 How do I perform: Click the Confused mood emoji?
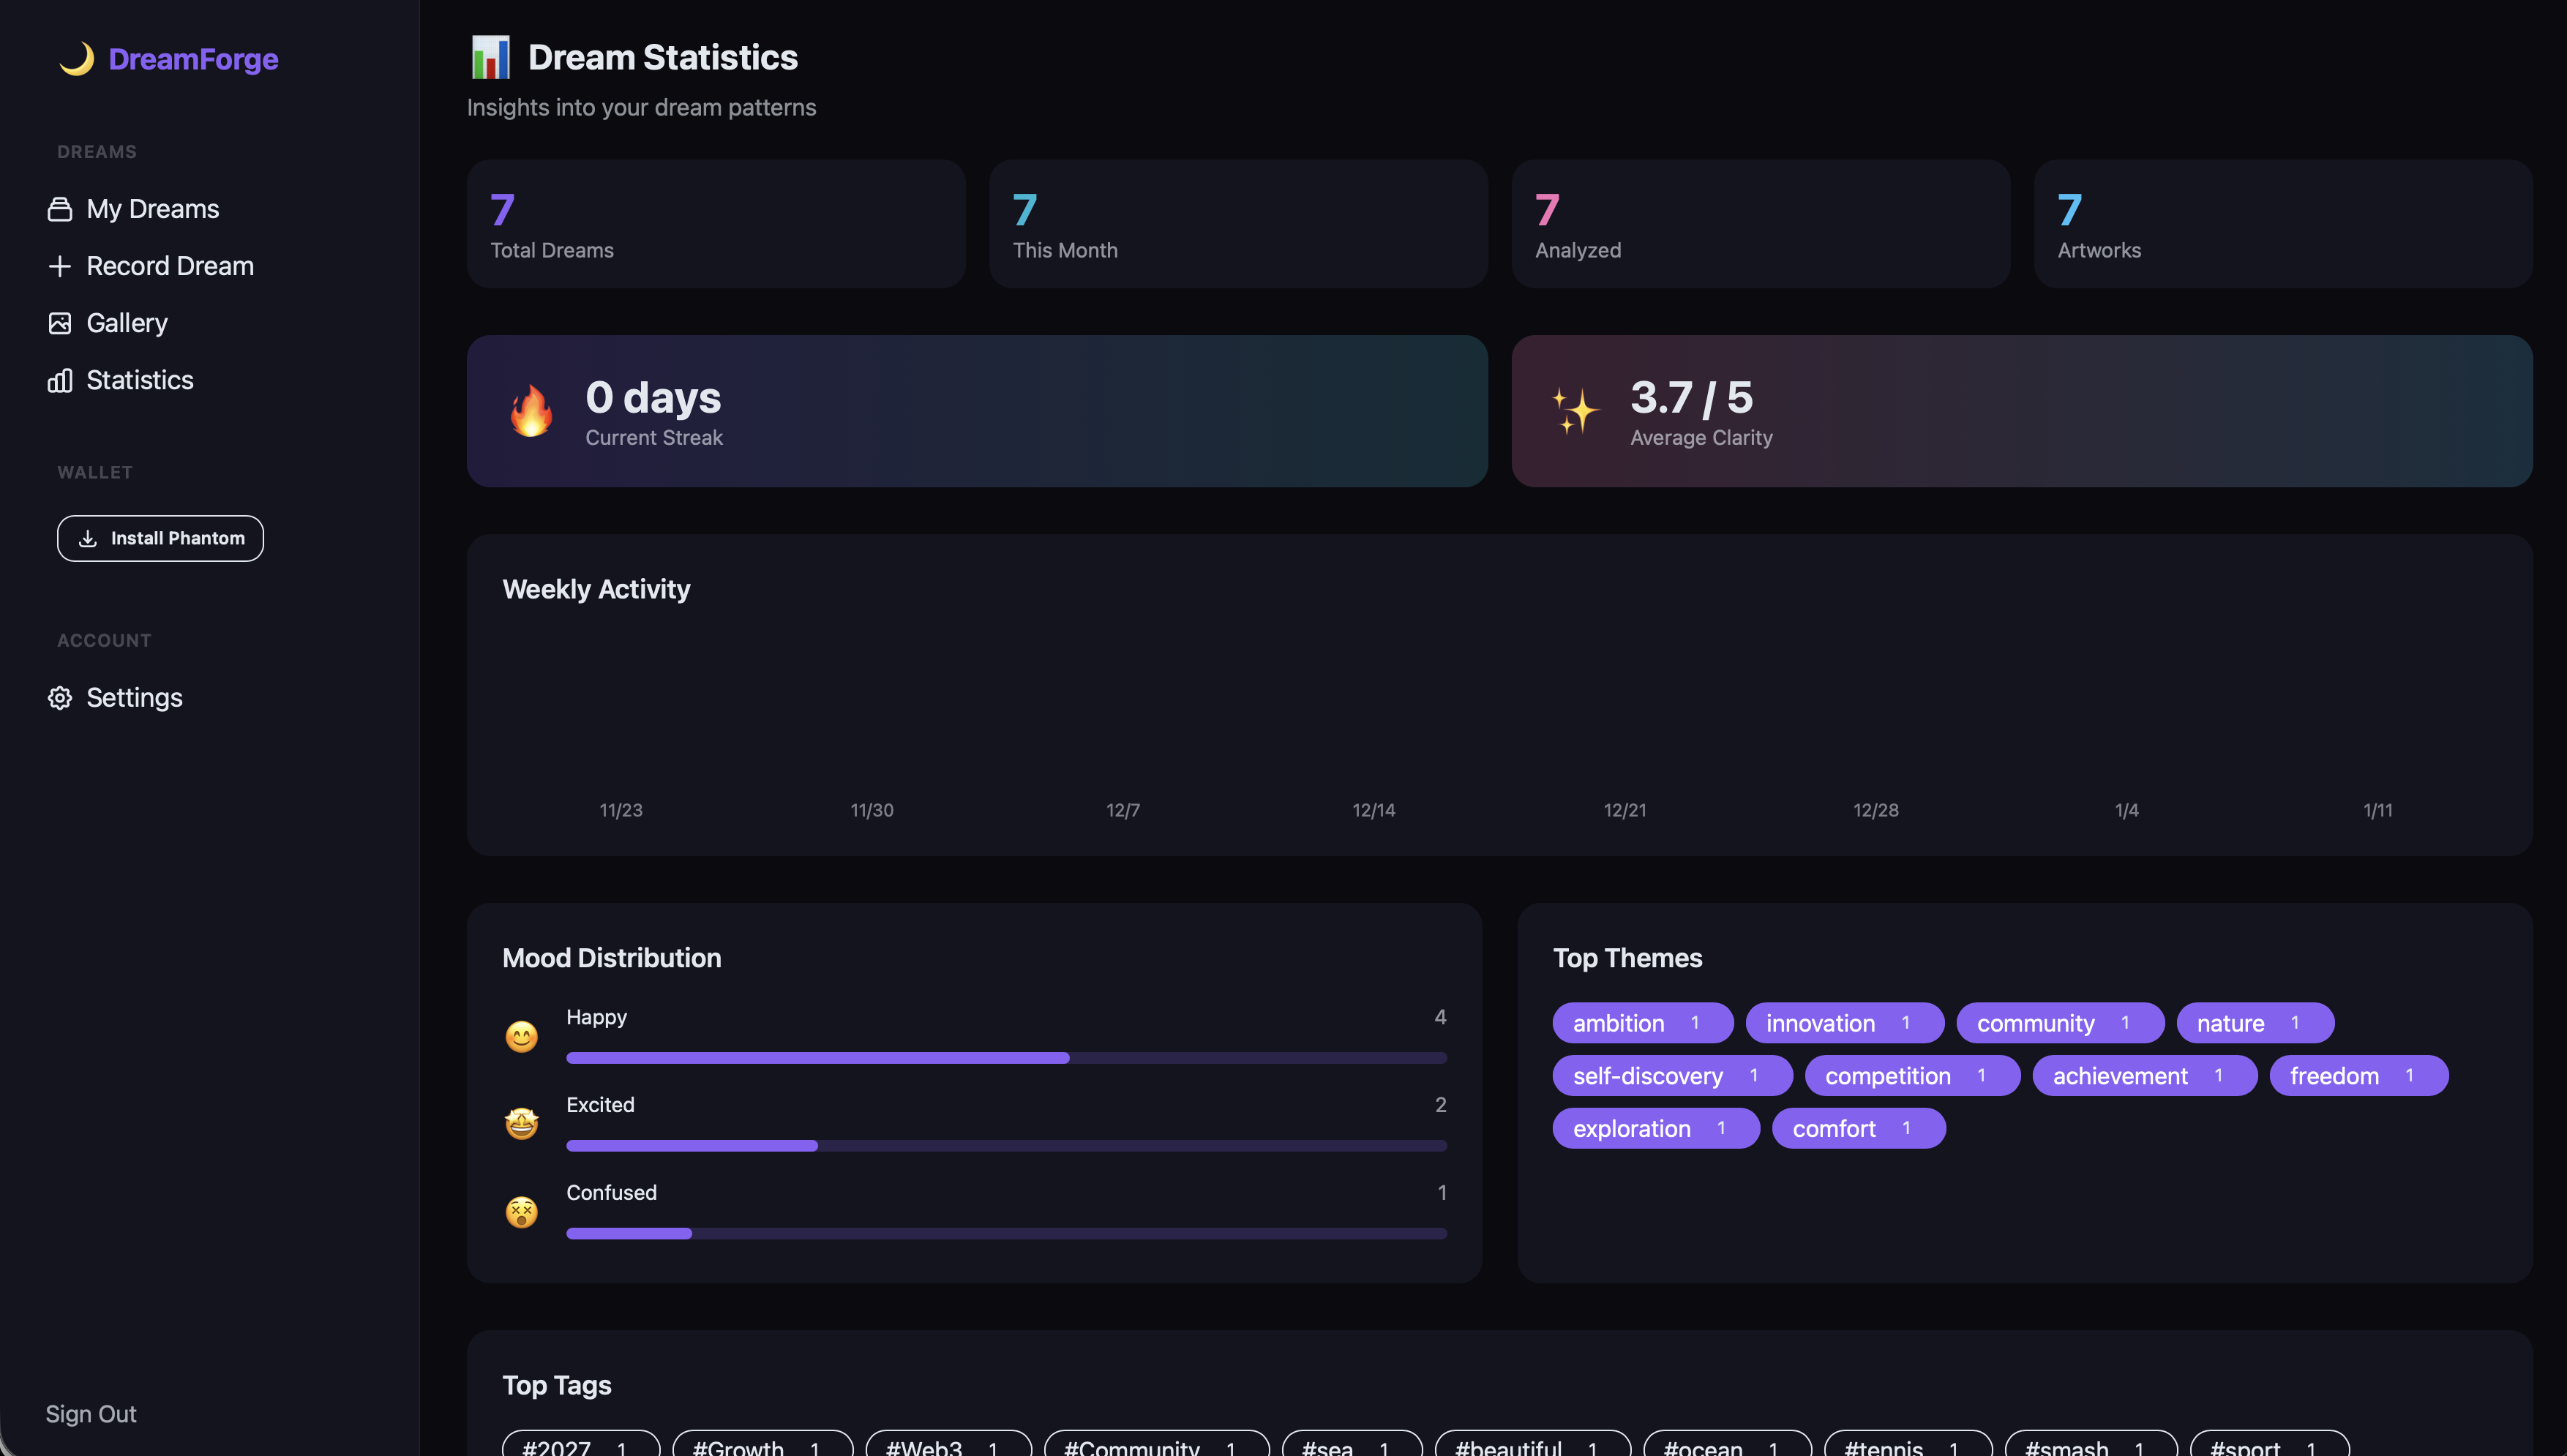pyautogui.click(x=521, y=1212)
